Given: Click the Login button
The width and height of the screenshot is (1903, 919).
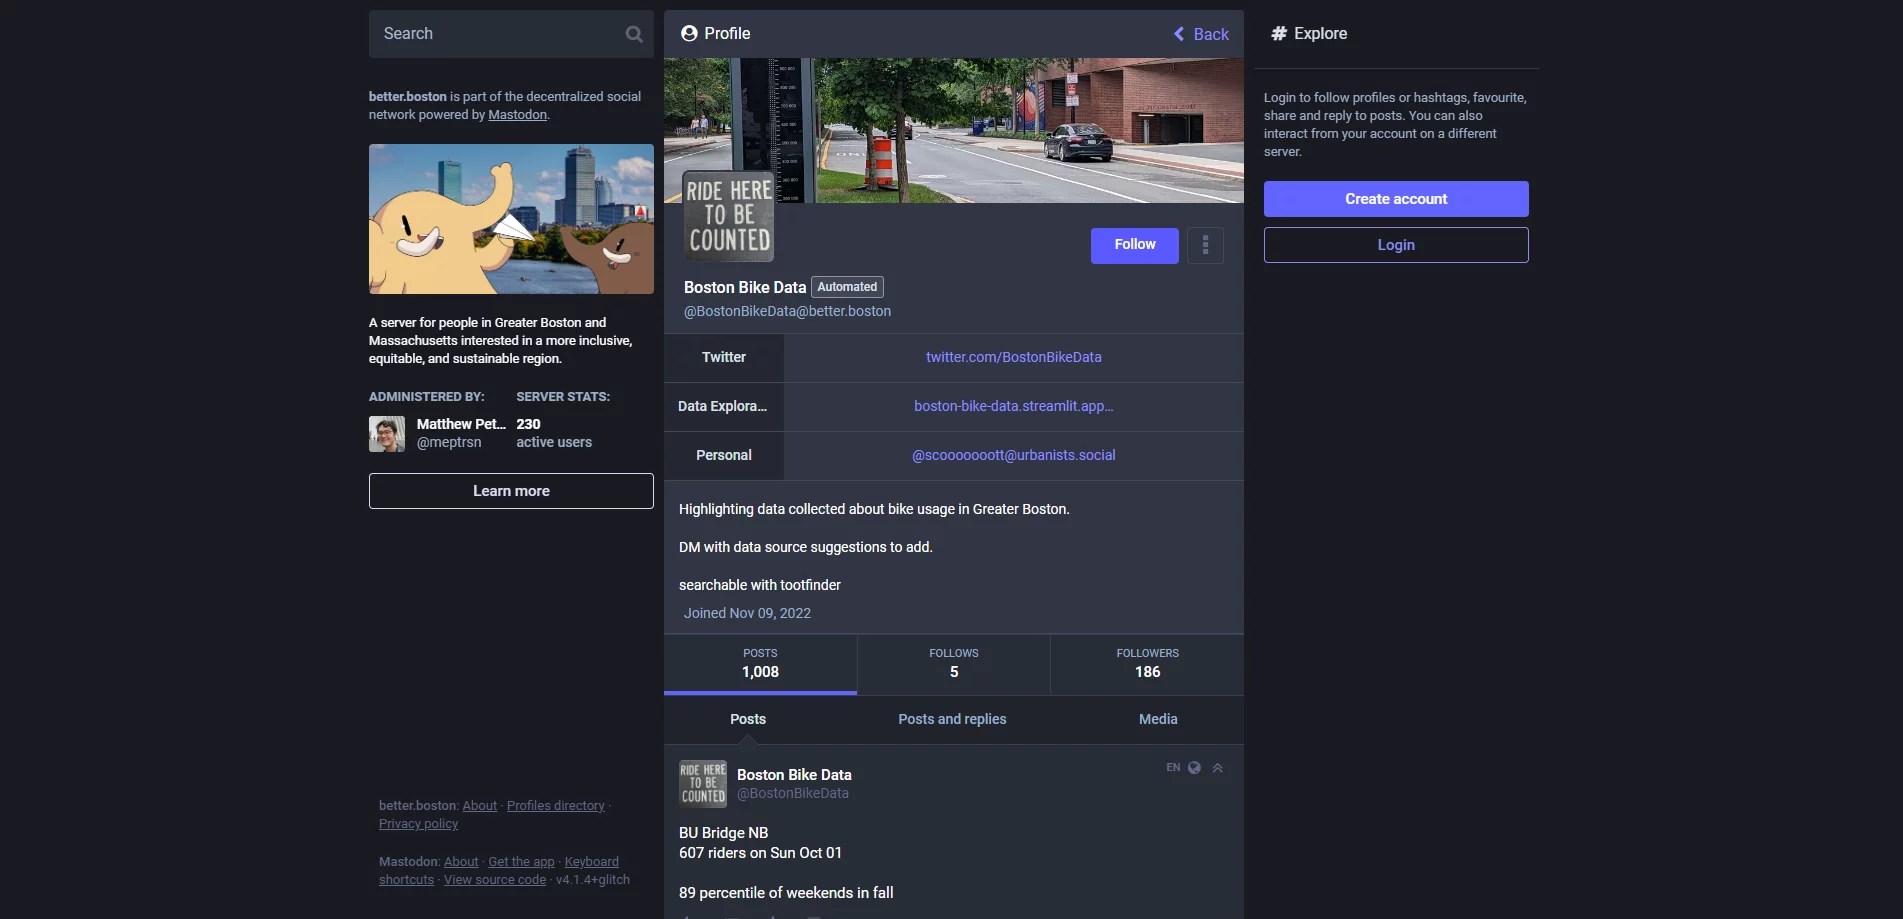Looking at the screenshot, I should pos(1396,245).
